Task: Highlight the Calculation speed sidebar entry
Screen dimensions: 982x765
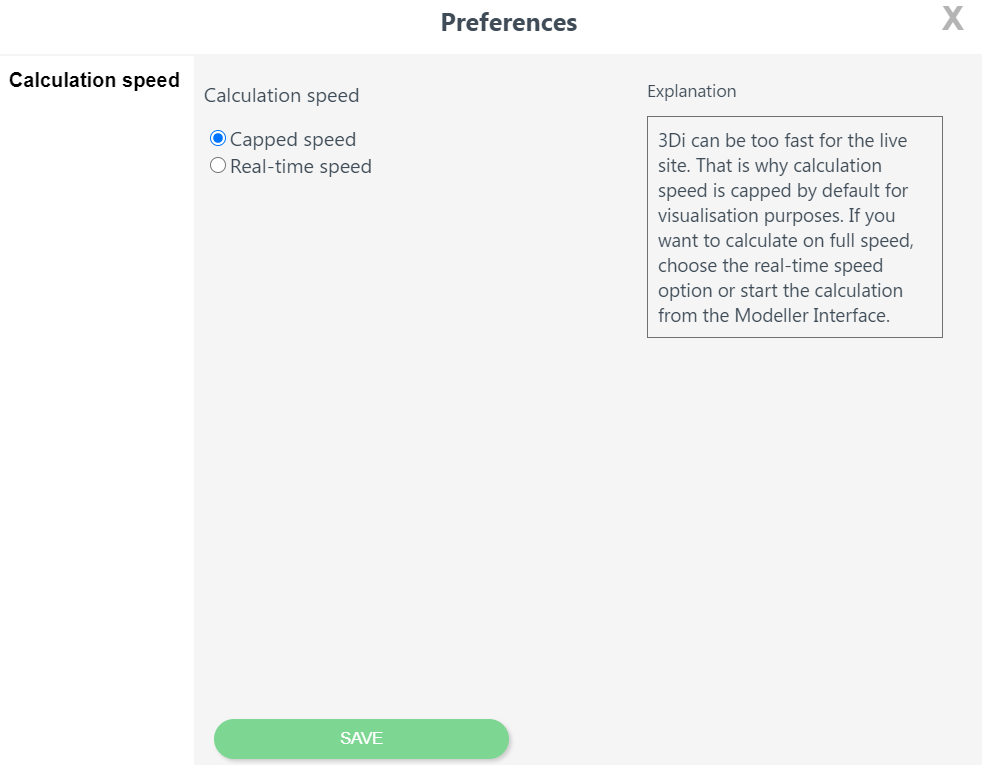Action: coord(95,80)
